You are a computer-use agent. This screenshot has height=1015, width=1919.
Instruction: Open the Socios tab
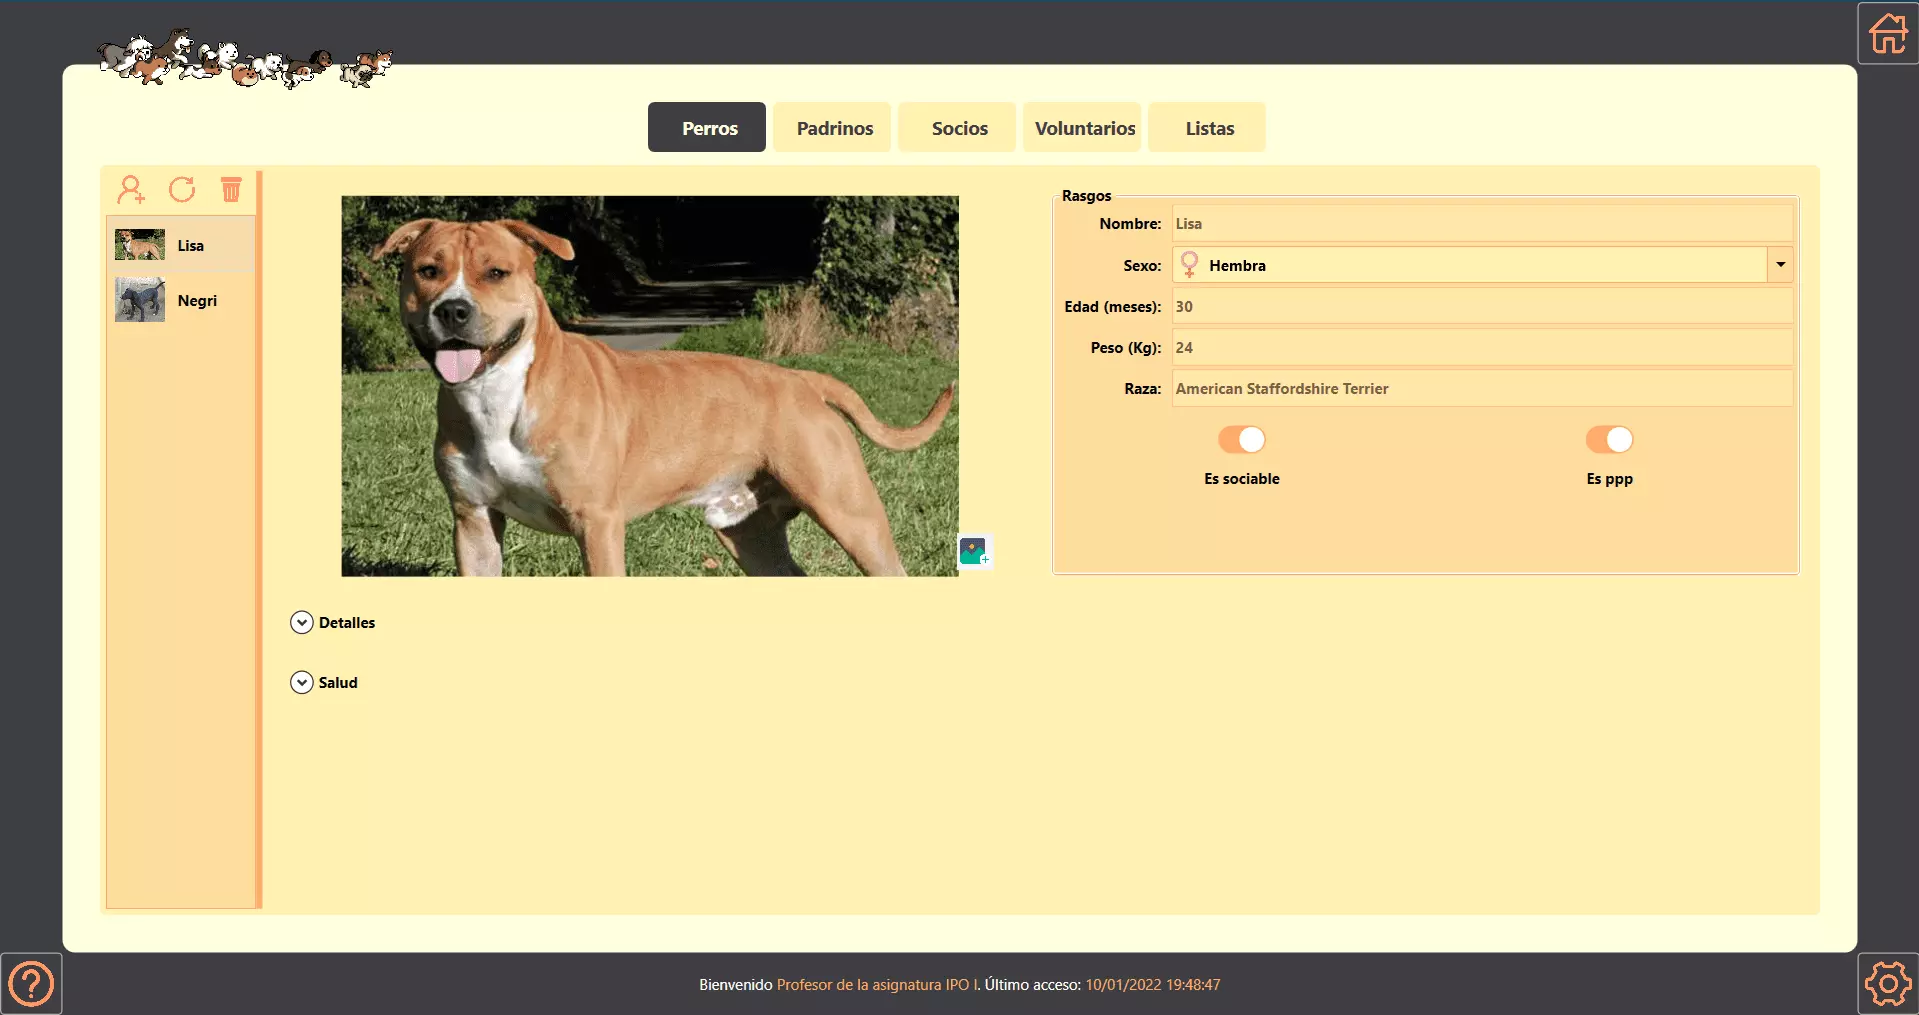(x=957, y=127)
